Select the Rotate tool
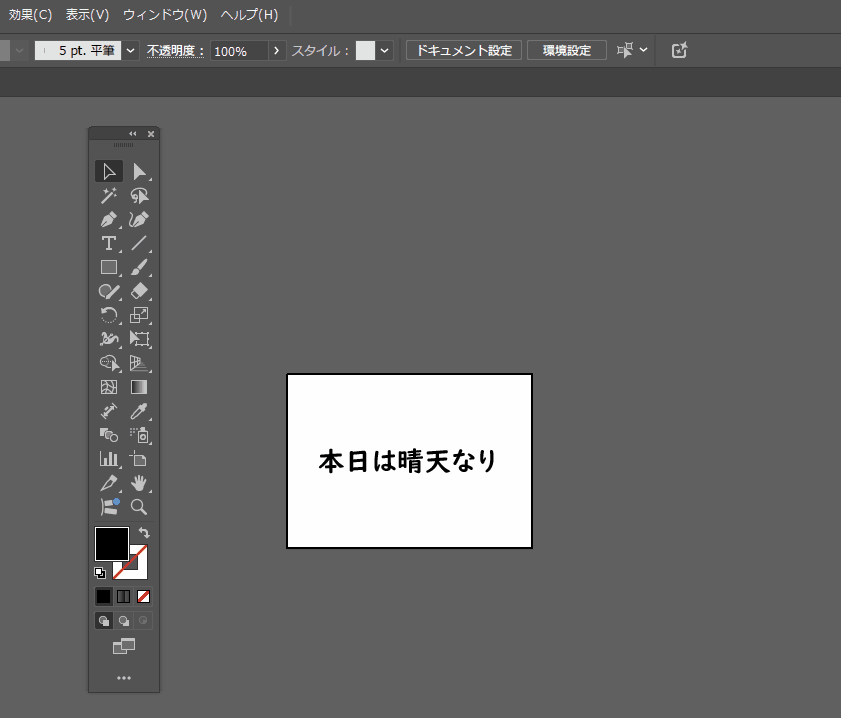The width and height of the screenshot is (841, 718). click(108, 315)
